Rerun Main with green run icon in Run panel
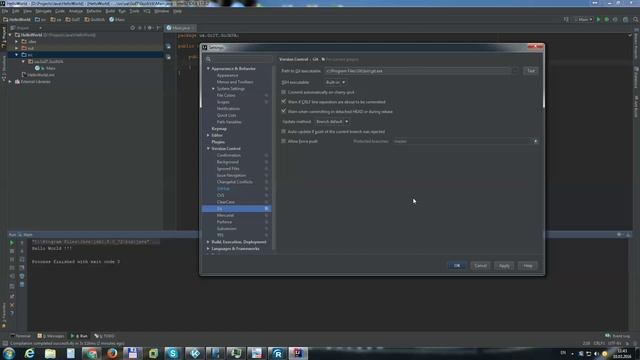This screenshot has height=360, width=640. tap(12, 243)
